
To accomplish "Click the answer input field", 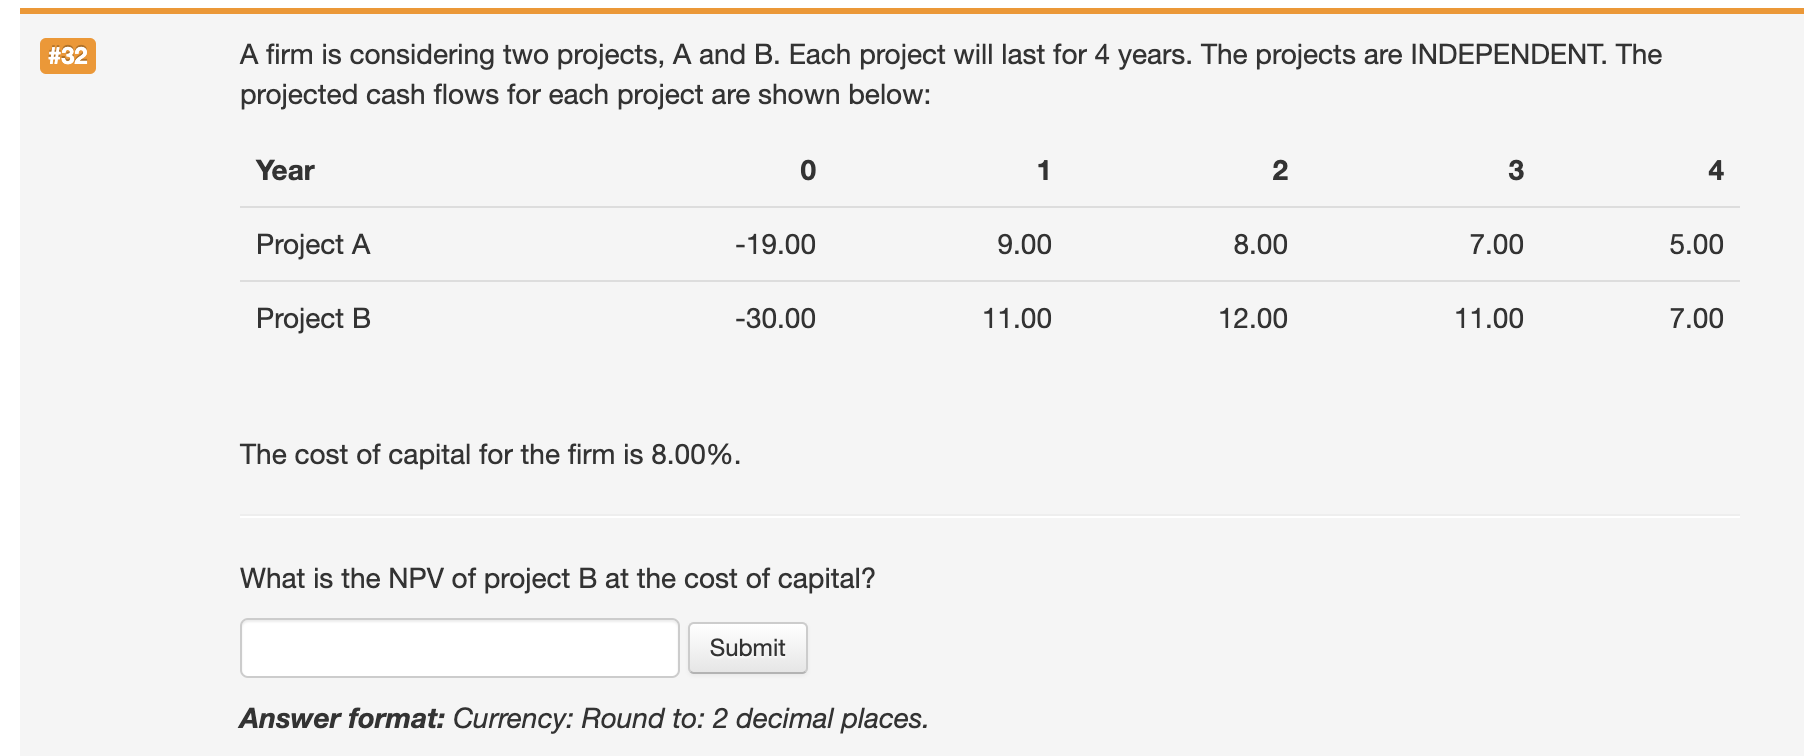I will pos(458,648).
